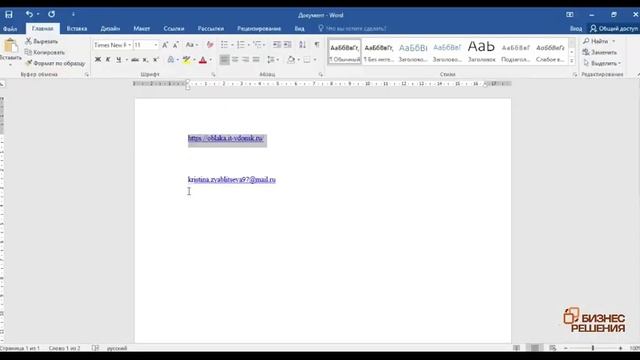Select the Обычный style

tap(345, 51)
